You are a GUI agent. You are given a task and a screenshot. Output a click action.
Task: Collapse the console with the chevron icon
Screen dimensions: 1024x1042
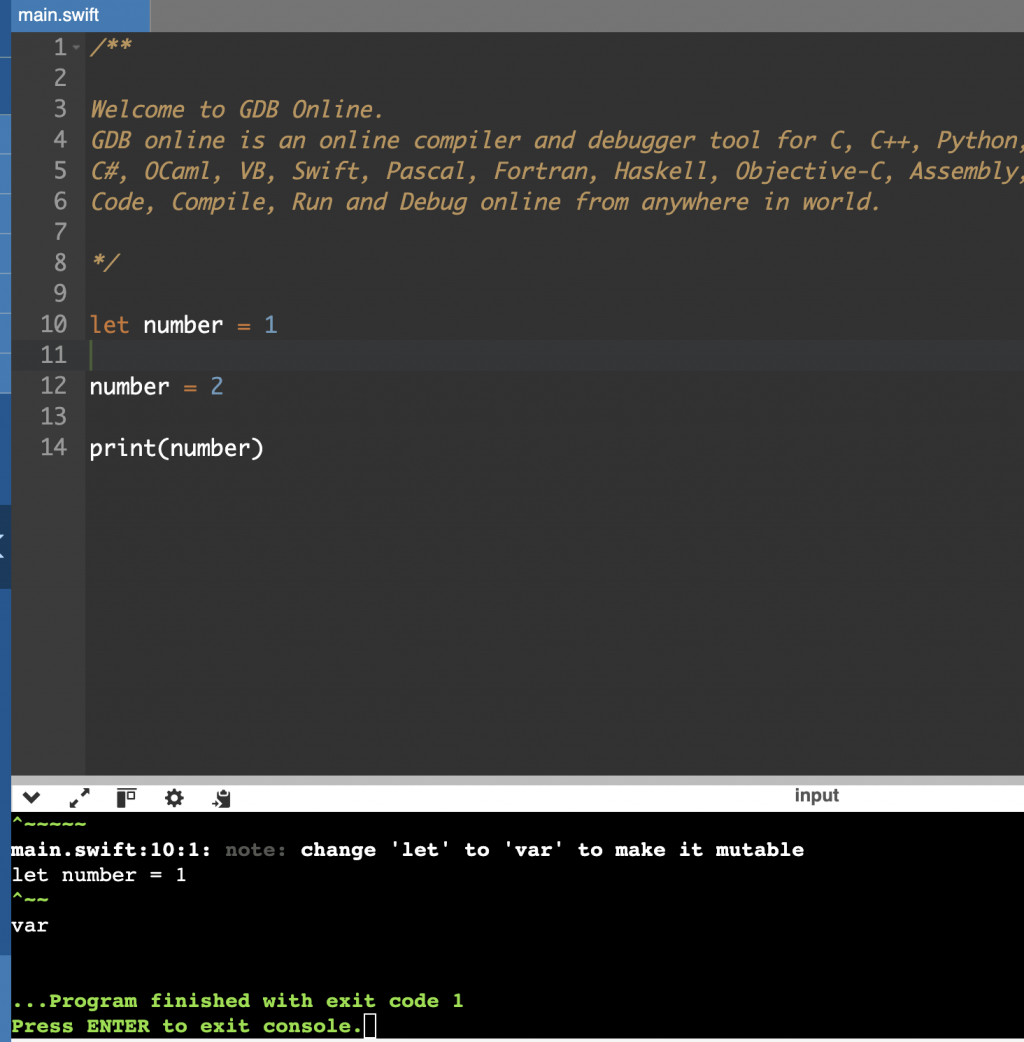click(x=31, y=797)
